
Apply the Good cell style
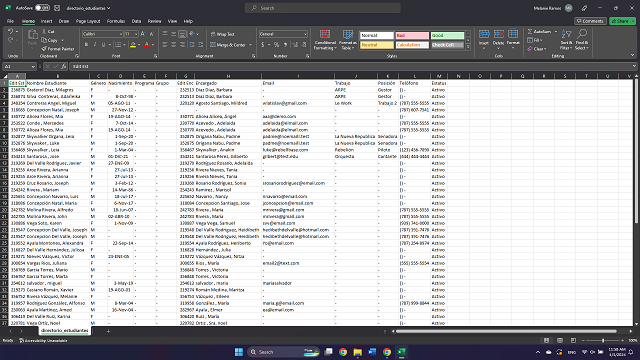pos(447,36)
